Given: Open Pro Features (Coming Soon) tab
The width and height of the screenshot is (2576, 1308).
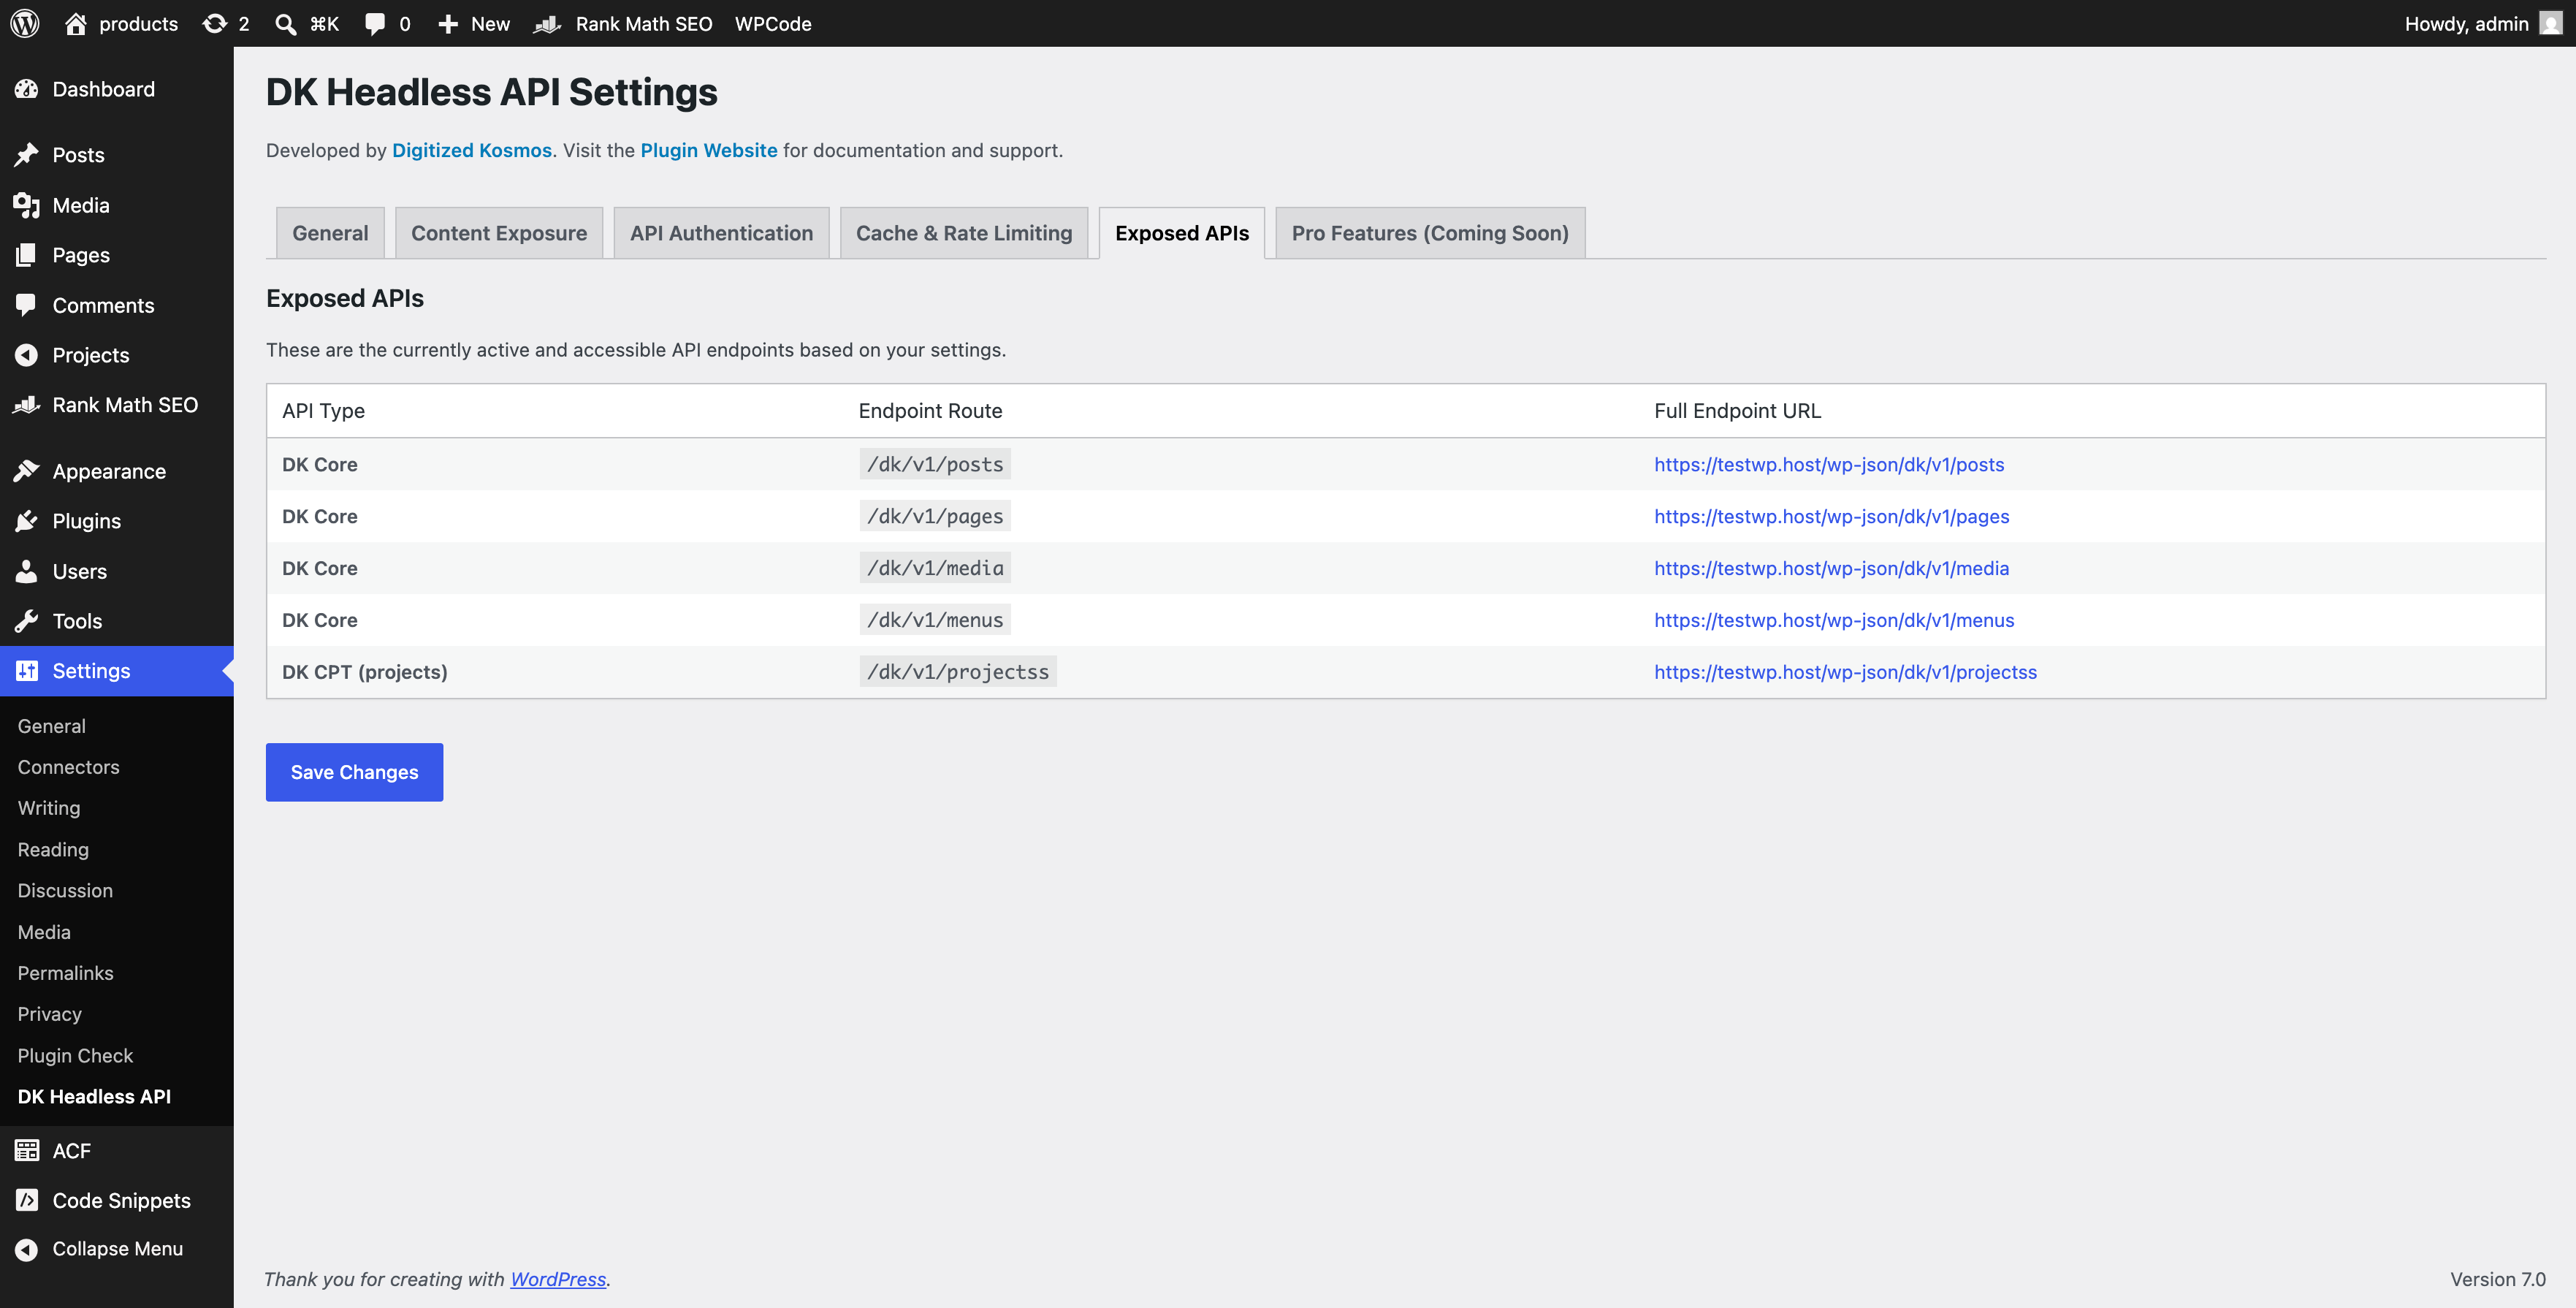Looking at the screenshot, I should point(1430,233).
